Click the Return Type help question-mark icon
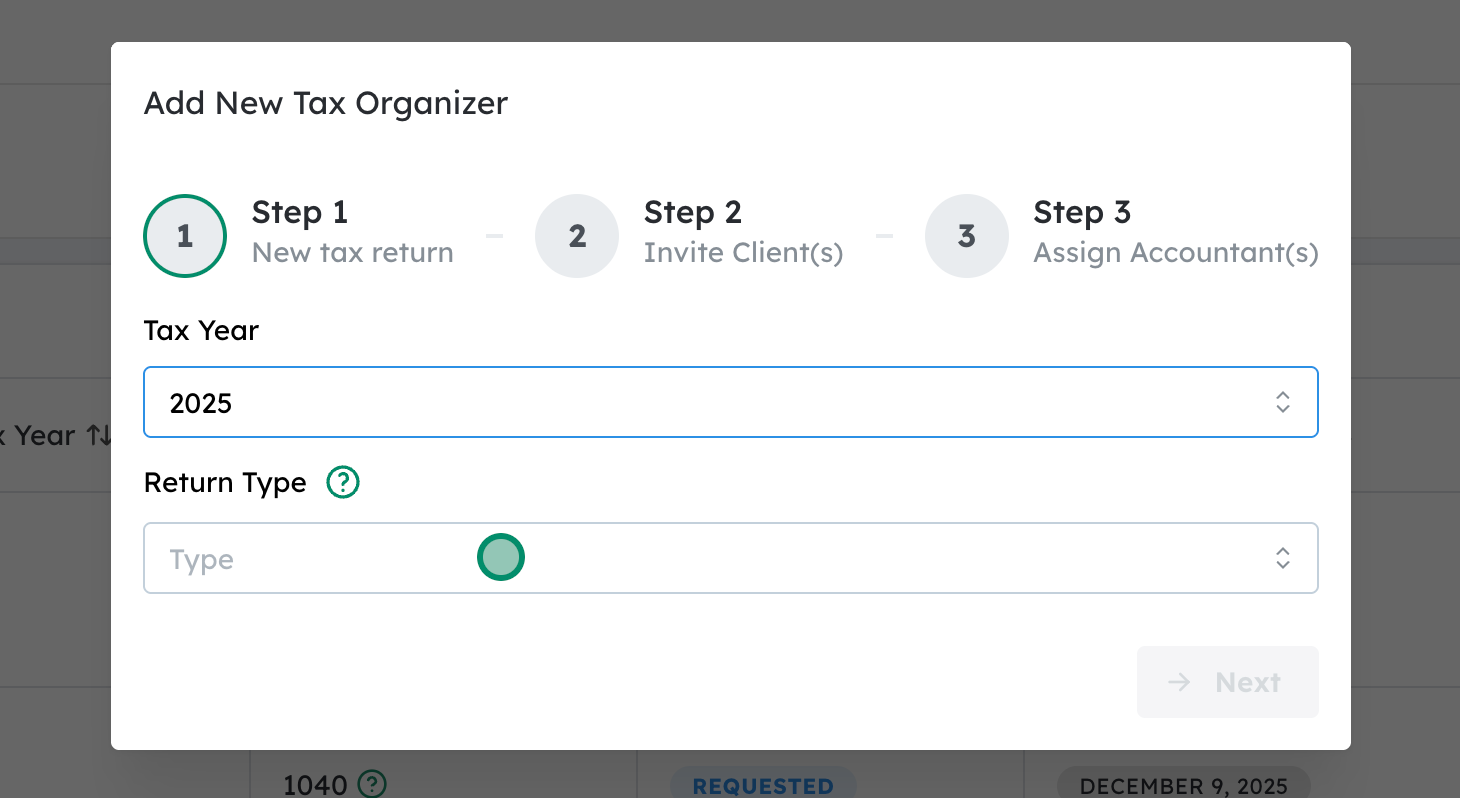Viewport: 1460px width, 798px height. (343, 483)
